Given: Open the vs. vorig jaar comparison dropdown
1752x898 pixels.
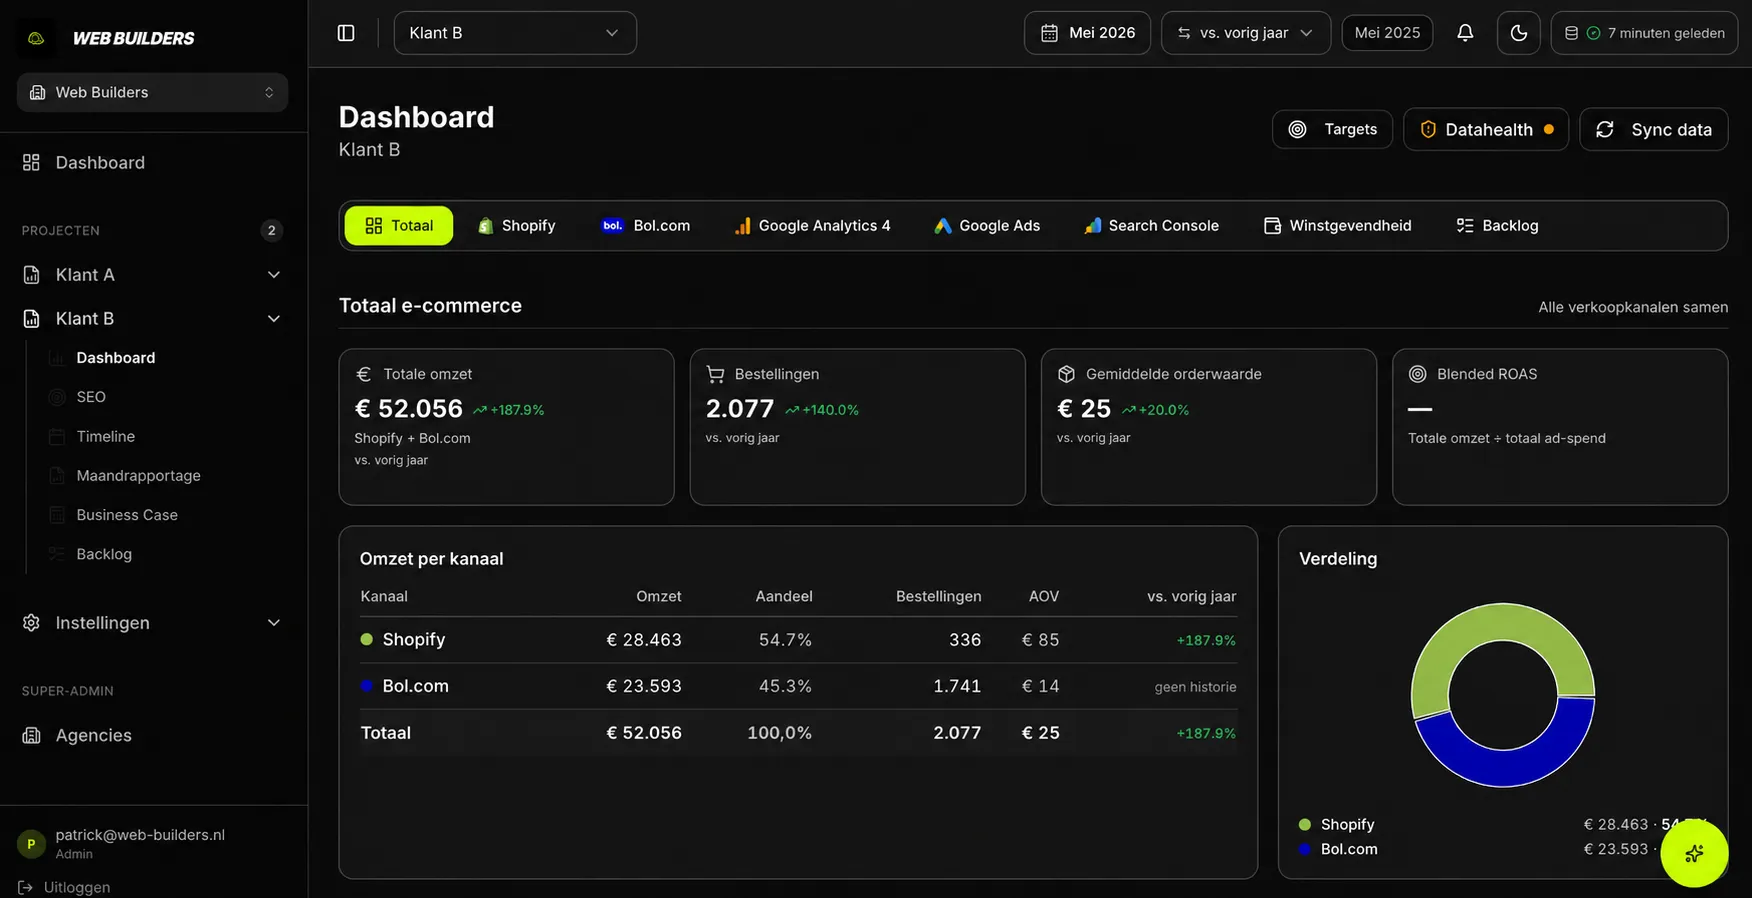Looking at the screenshot, I should pyautogui.click(x=1245, y=33).
